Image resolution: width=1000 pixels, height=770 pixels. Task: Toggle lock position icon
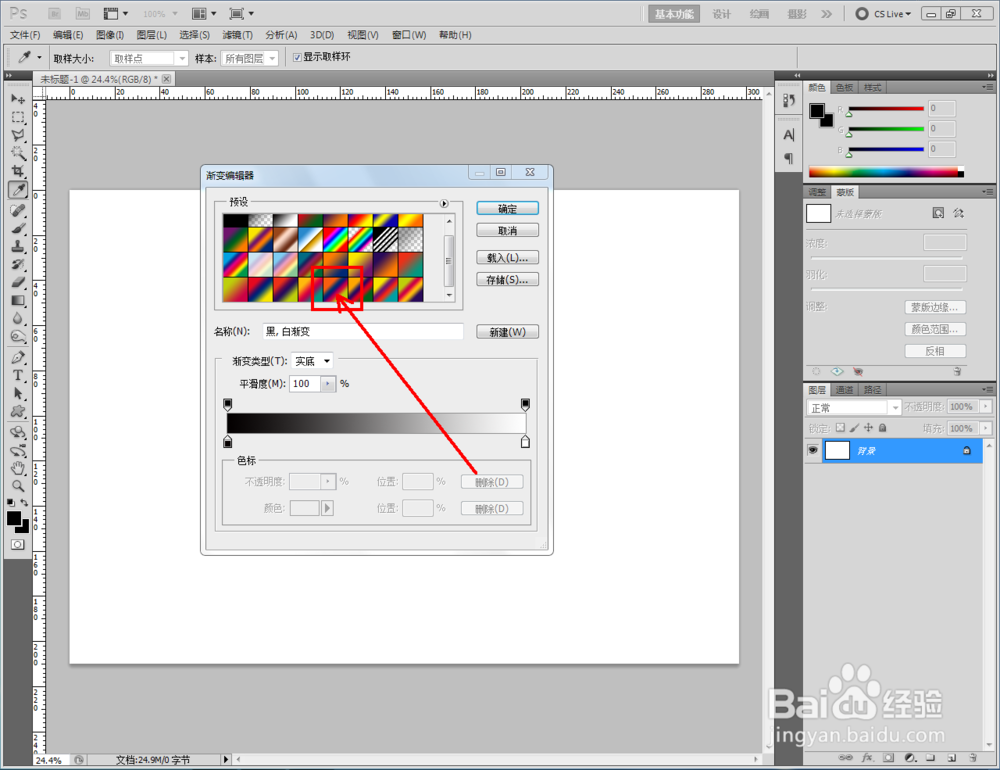click(x=868, y=428)
